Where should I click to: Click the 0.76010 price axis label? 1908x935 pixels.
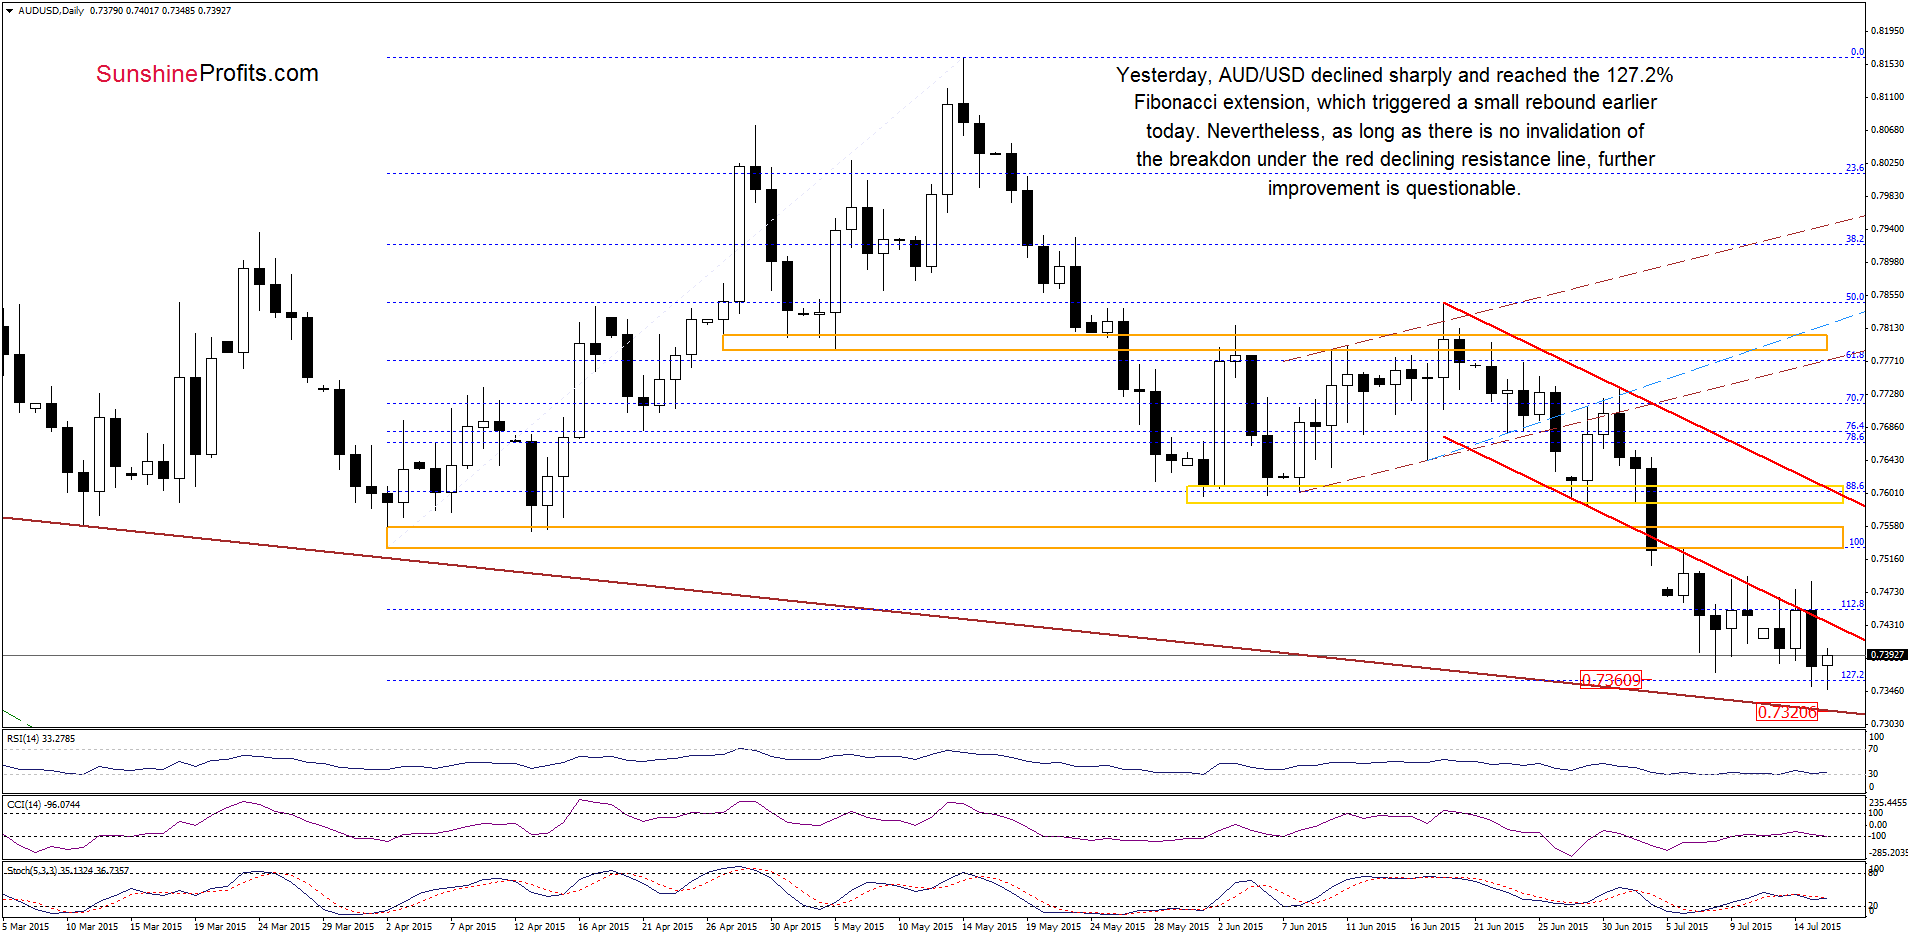tap(1888, 493)
